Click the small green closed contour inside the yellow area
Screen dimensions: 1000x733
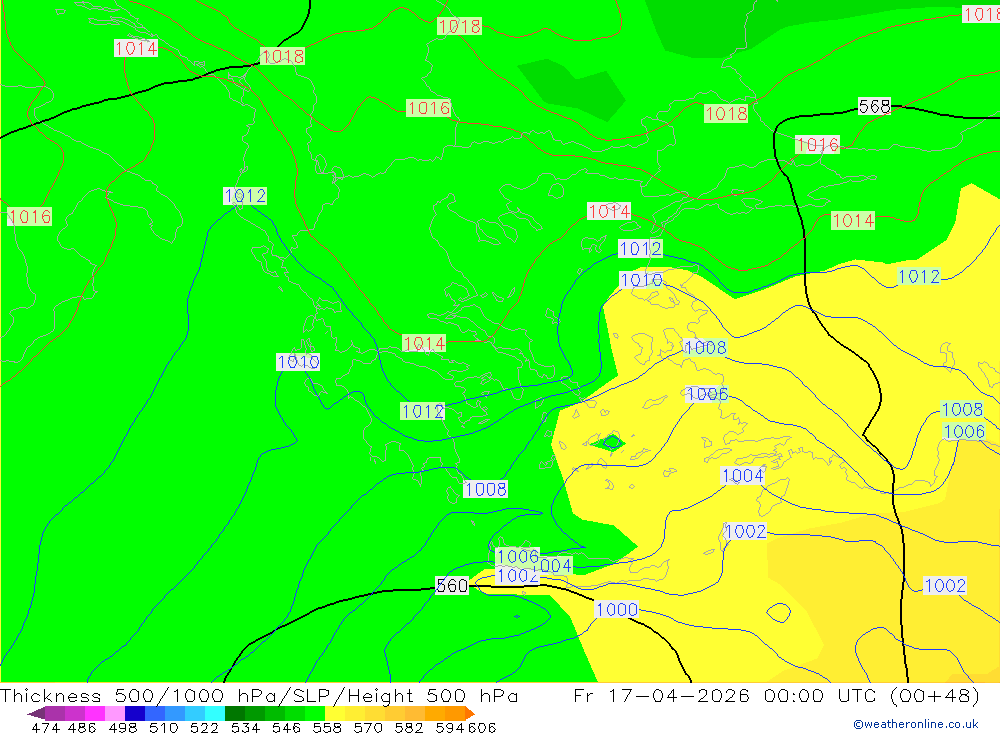coord(610,442)
